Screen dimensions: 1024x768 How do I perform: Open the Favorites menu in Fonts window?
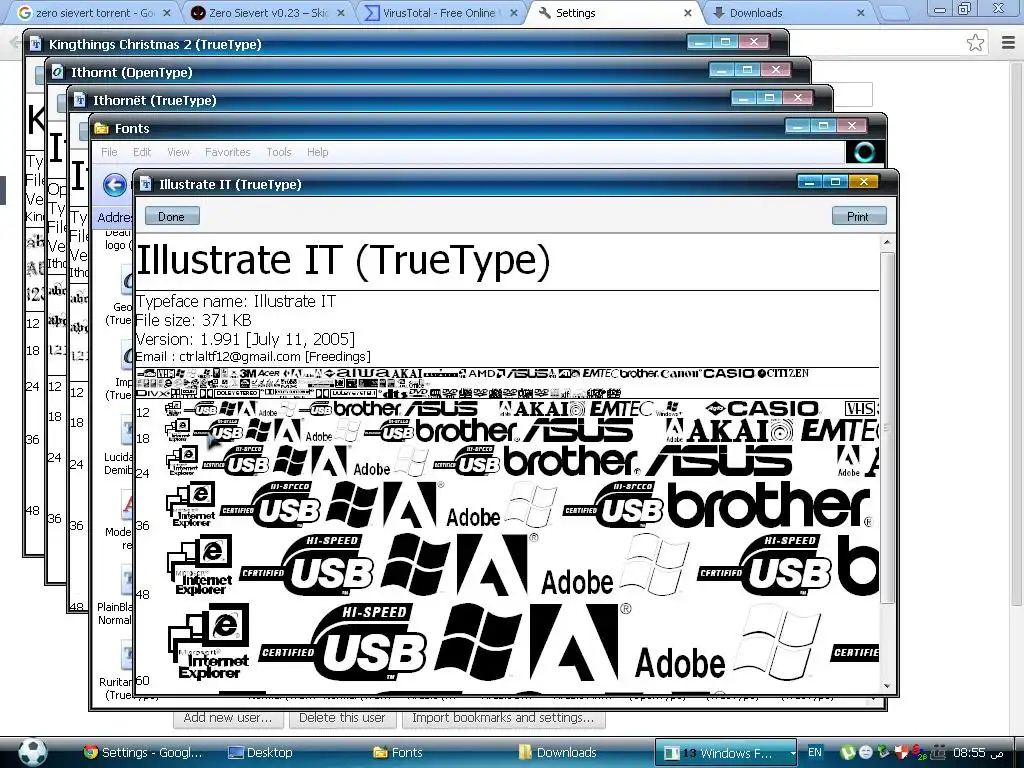click(227, 152)
